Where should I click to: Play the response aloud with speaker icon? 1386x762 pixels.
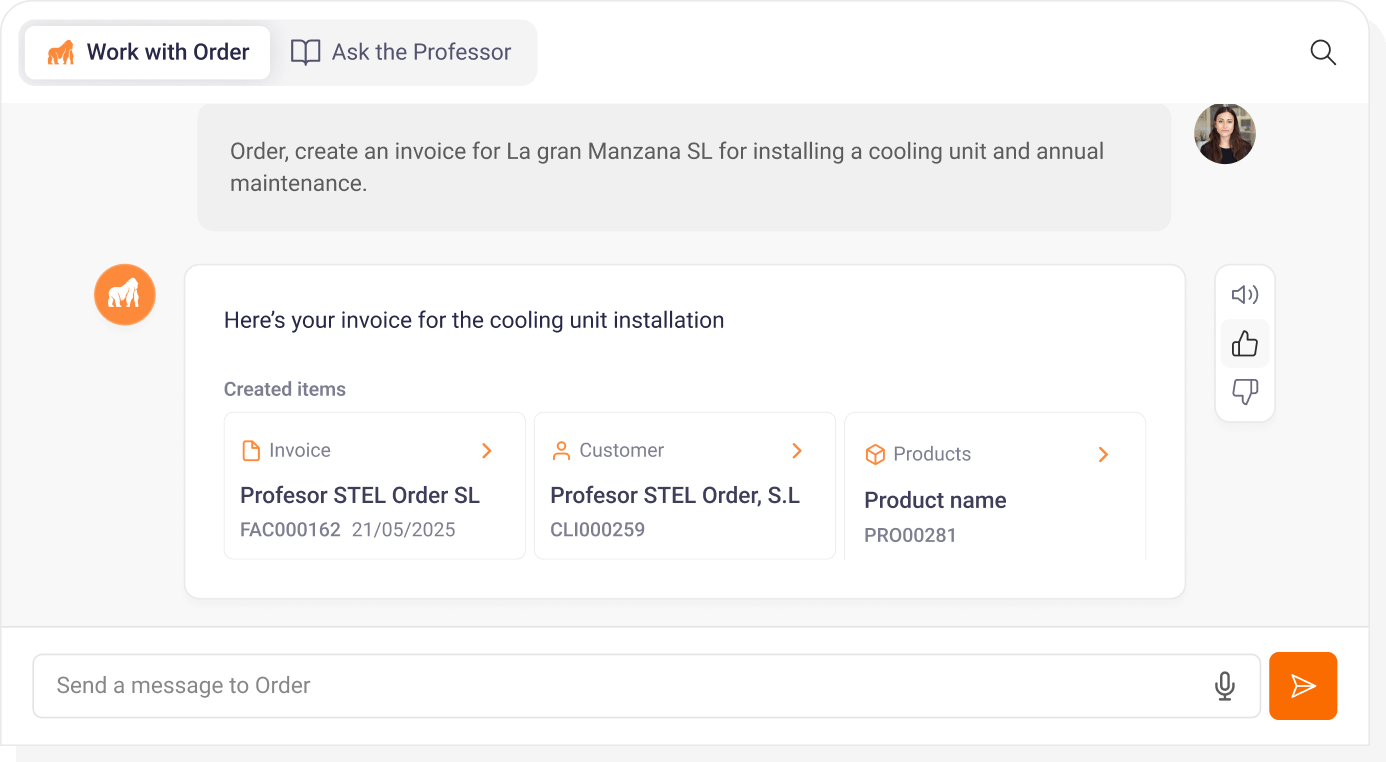click(x=1244, y=295)
